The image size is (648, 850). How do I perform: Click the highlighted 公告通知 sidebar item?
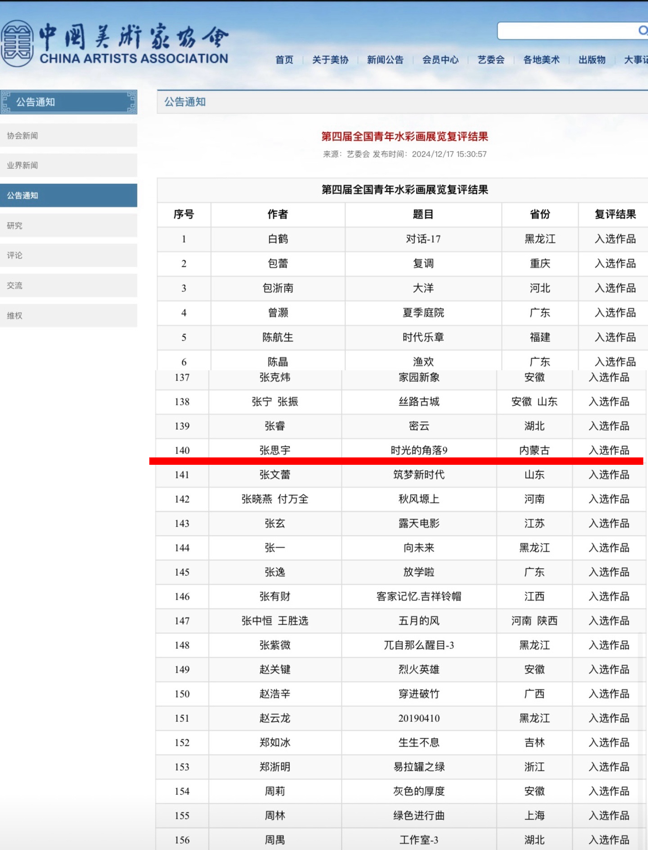(68, 195)
